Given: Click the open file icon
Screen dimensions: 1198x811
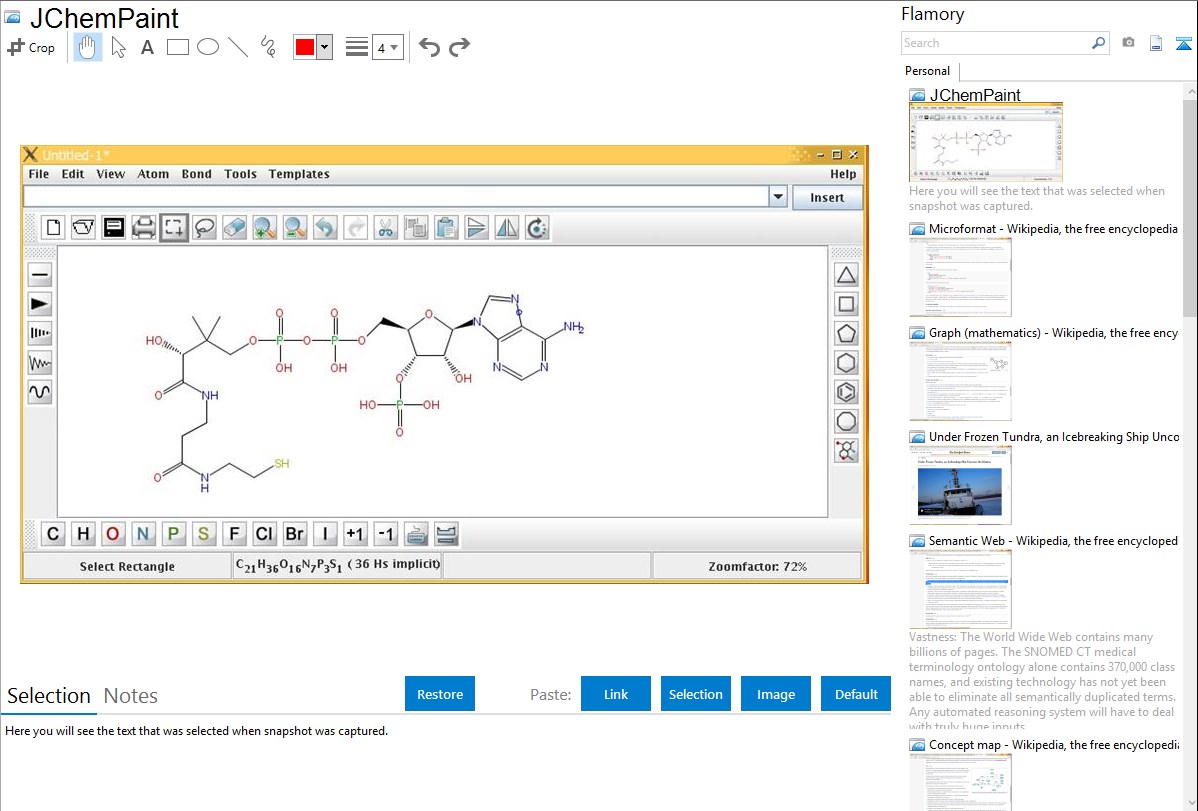Looking at the screenshot, I should click(83, 228).
